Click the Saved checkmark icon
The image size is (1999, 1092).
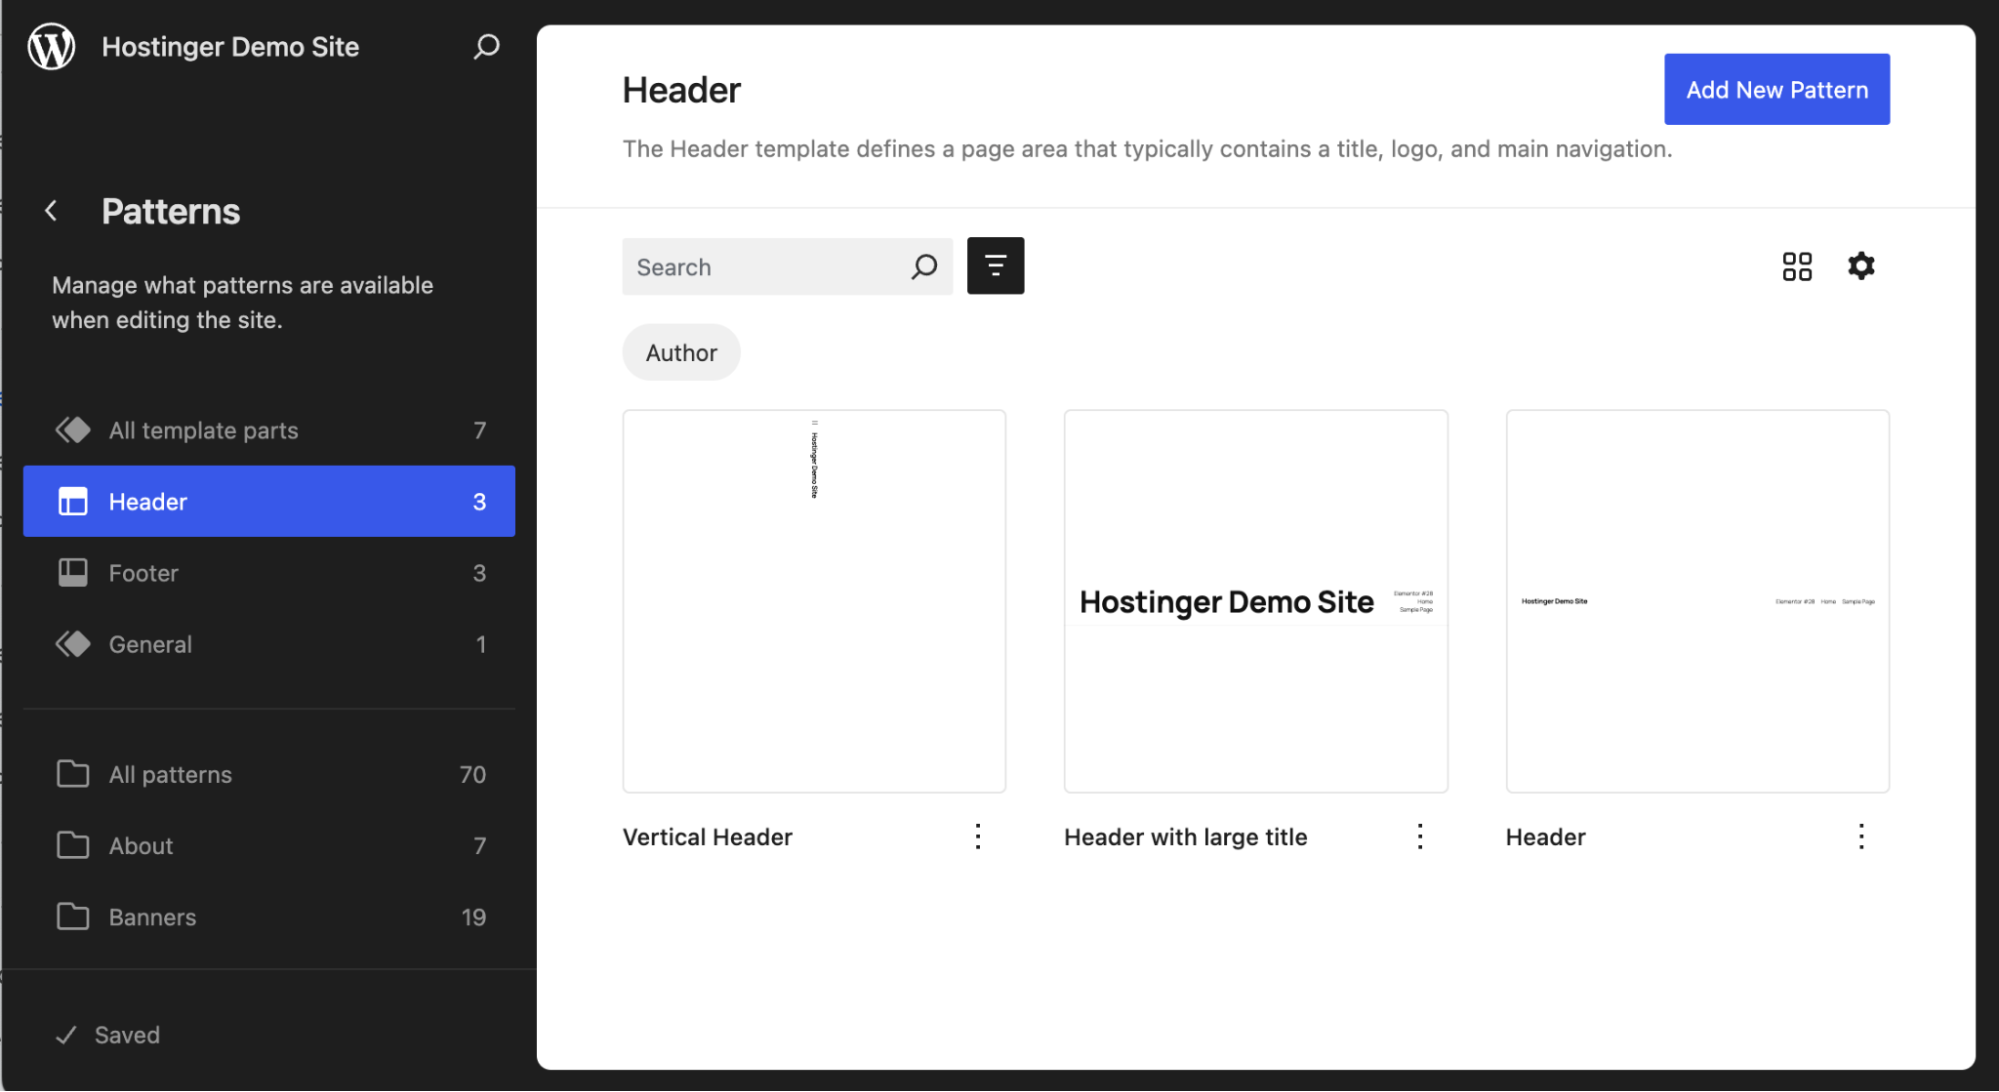click(66, 1034)
